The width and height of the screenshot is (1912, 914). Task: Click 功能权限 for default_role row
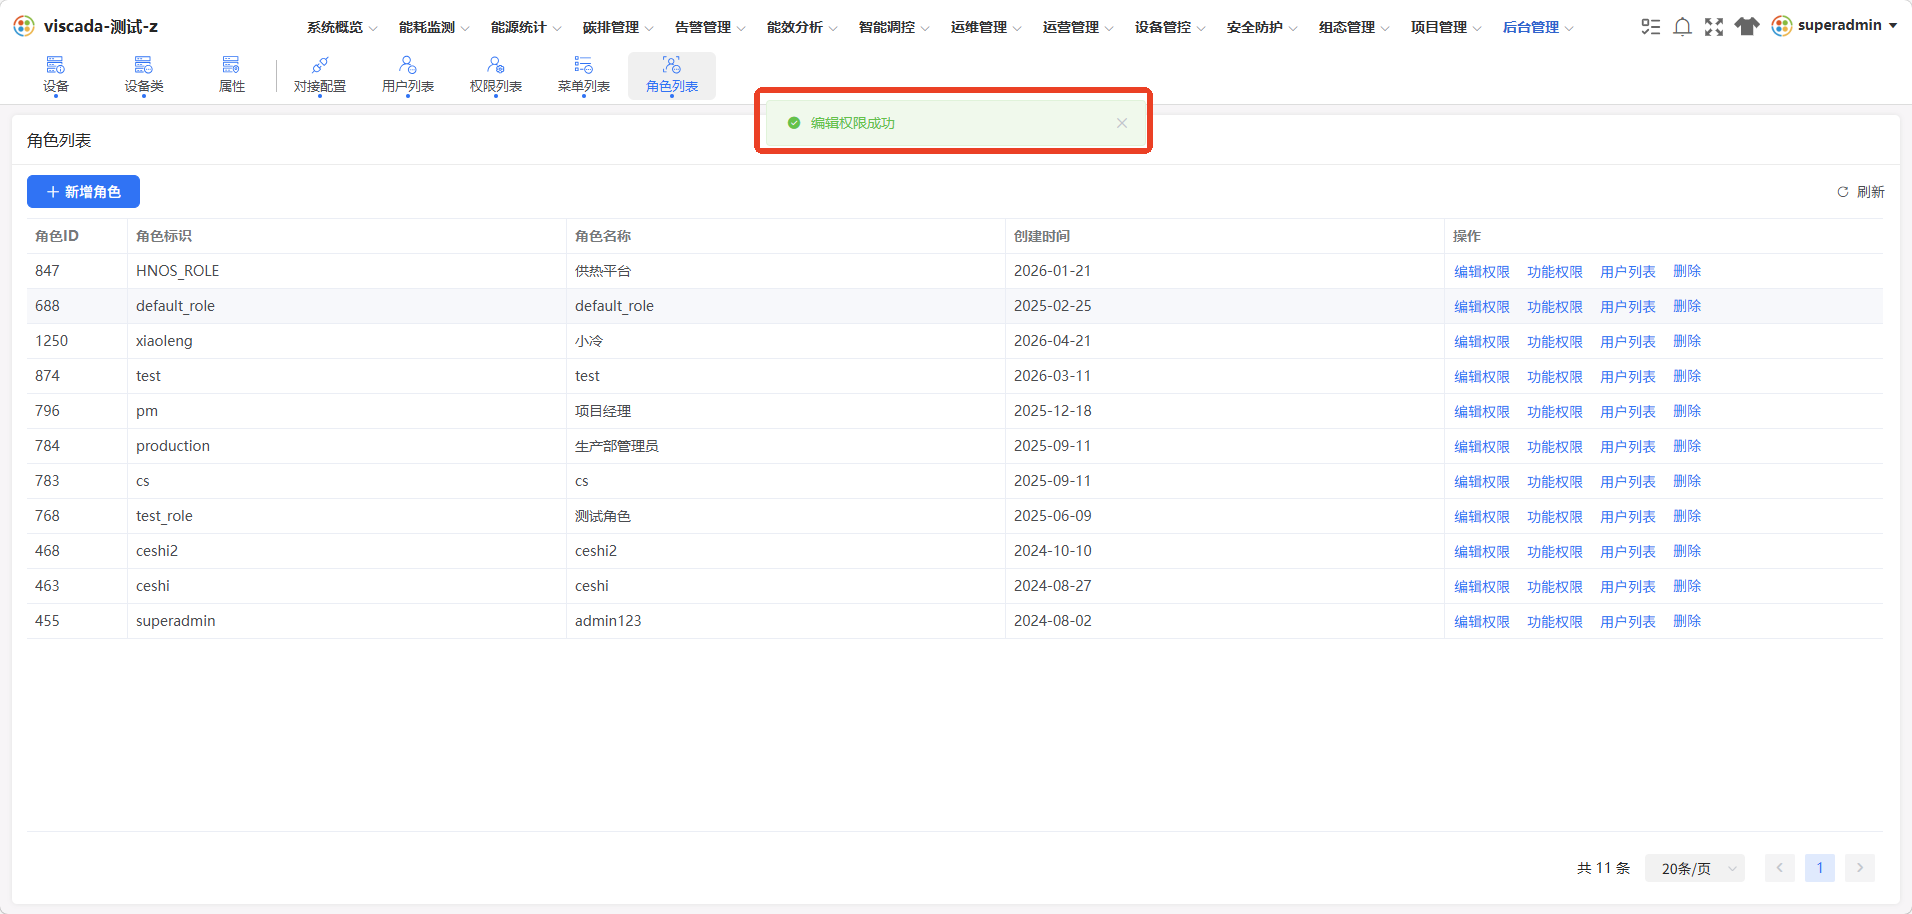(1555, 307)
